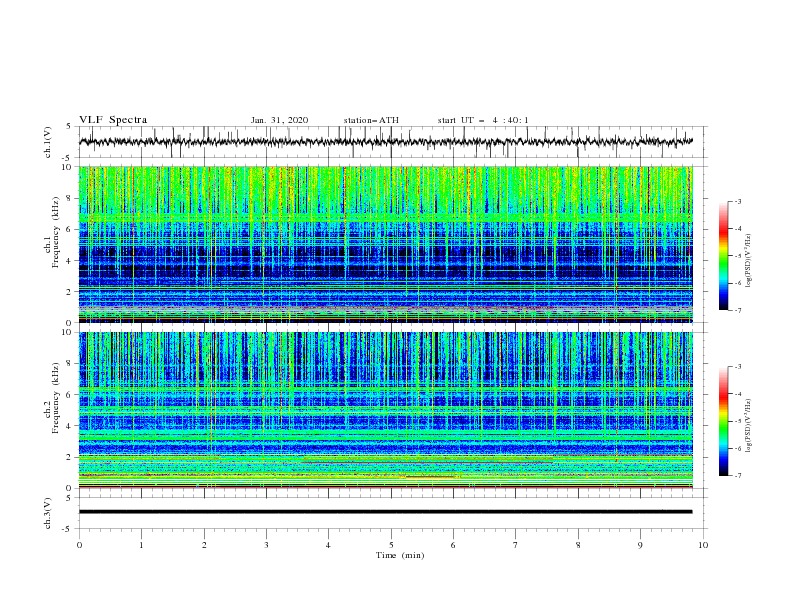Click time axis tick label "7"
This screenshot has height=612, width=792.
[516, 545]
